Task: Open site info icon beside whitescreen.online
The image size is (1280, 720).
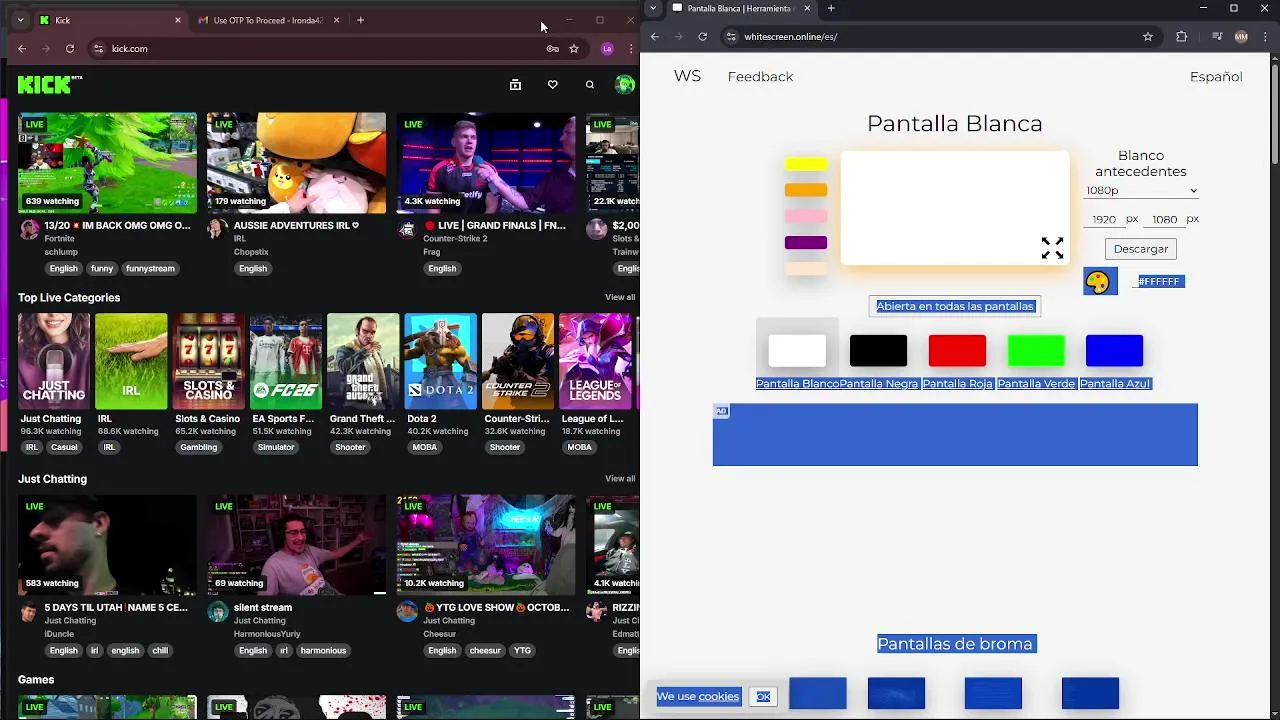Action: (x=731, y=37)
